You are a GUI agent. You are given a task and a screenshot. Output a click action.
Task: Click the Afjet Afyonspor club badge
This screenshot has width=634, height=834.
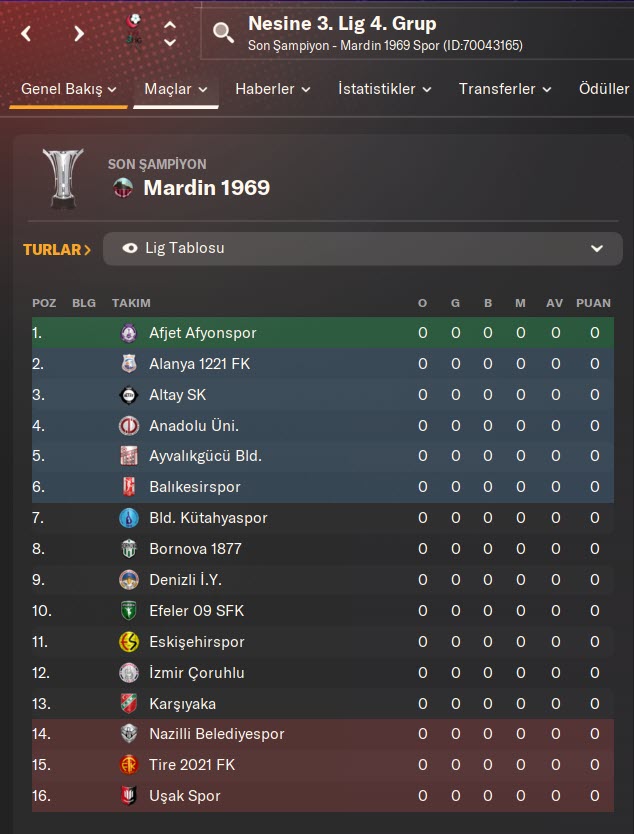tap(129, 333)
